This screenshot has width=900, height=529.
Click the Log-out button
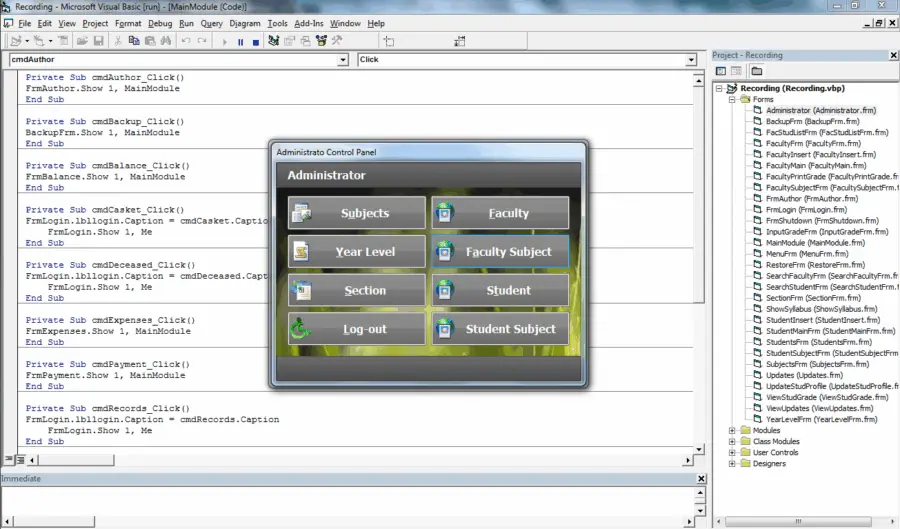[x=356, y=329]
